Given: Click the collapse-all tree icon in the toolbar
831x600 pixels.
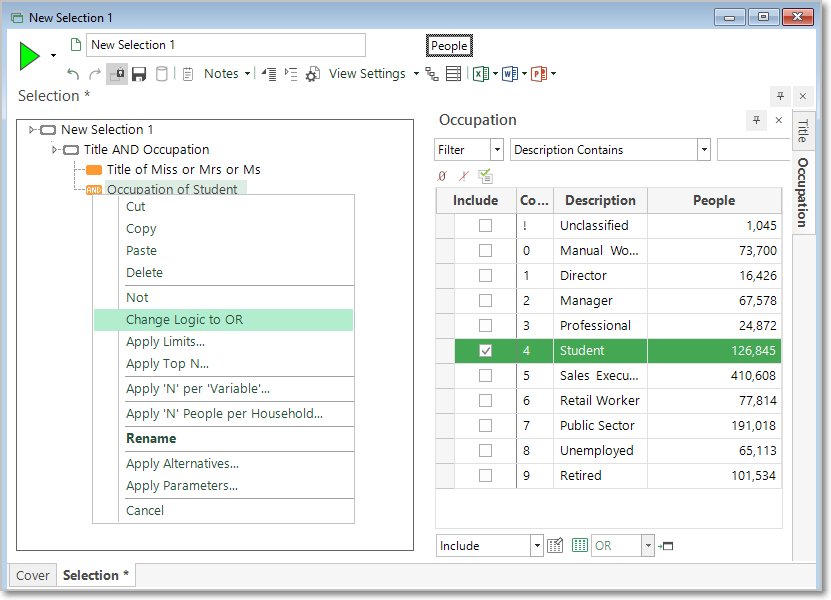Looking at the screenshot, I should click(x=269, y=74).
